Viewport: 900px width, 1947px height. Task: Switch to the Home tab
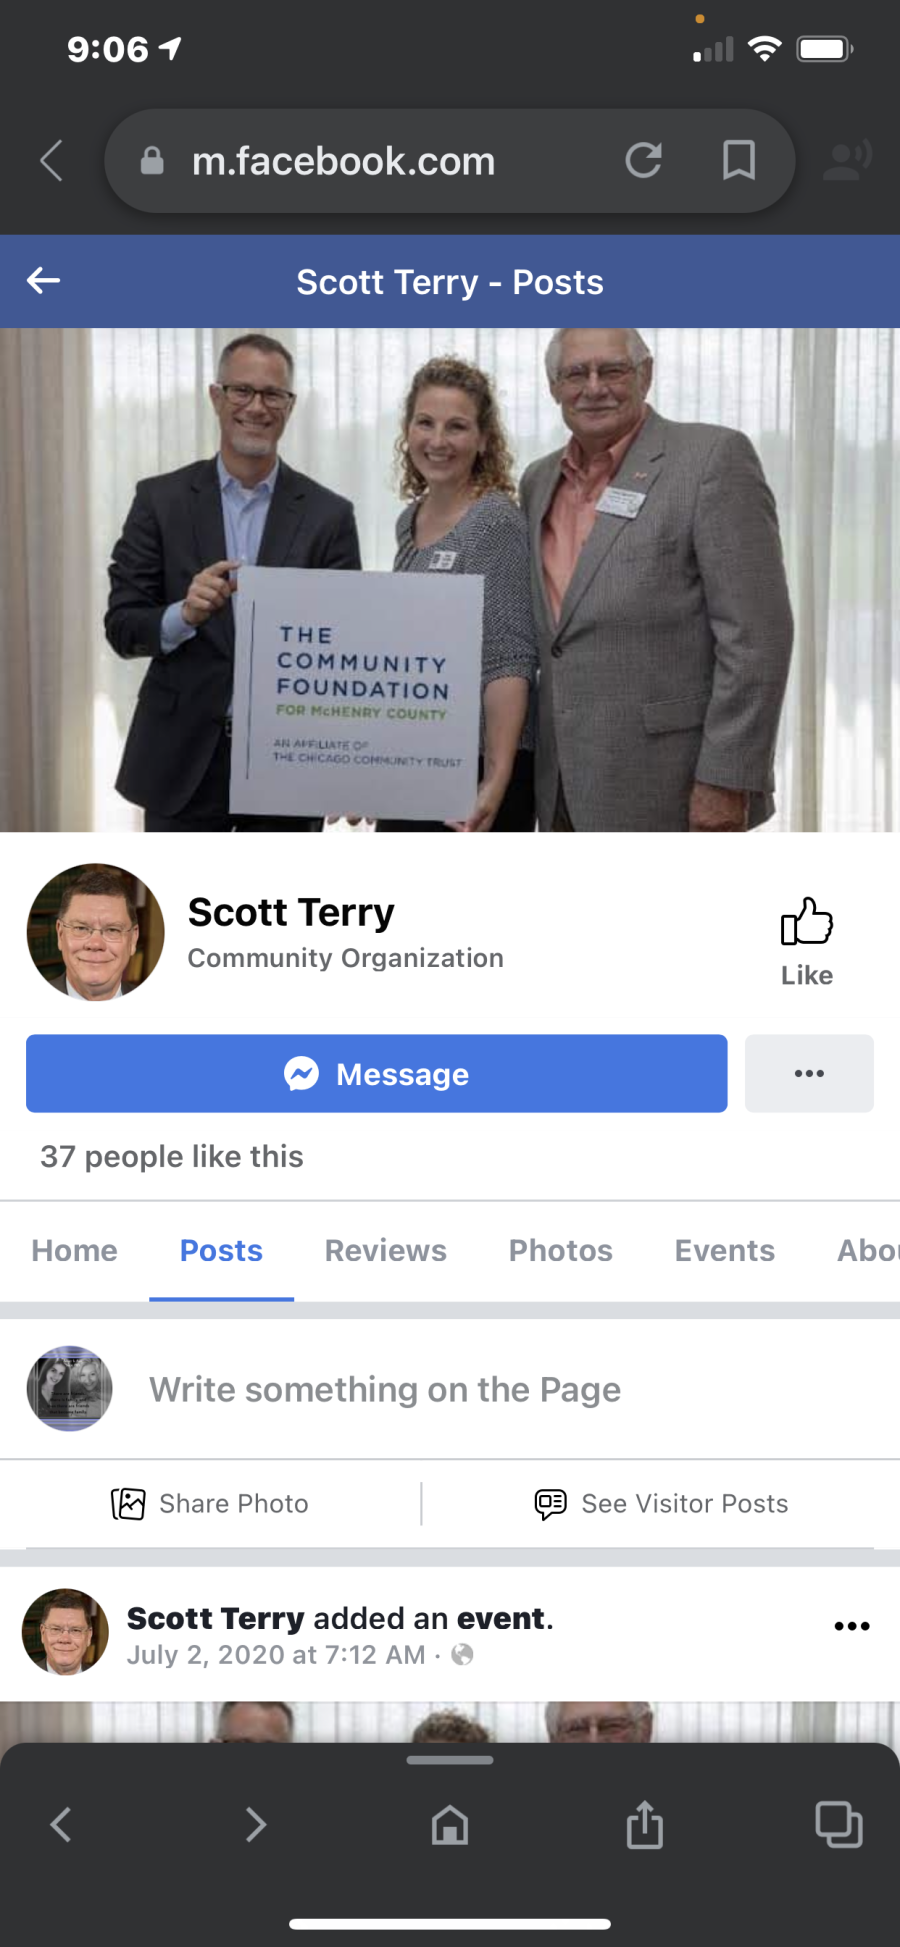(74, 1250)
